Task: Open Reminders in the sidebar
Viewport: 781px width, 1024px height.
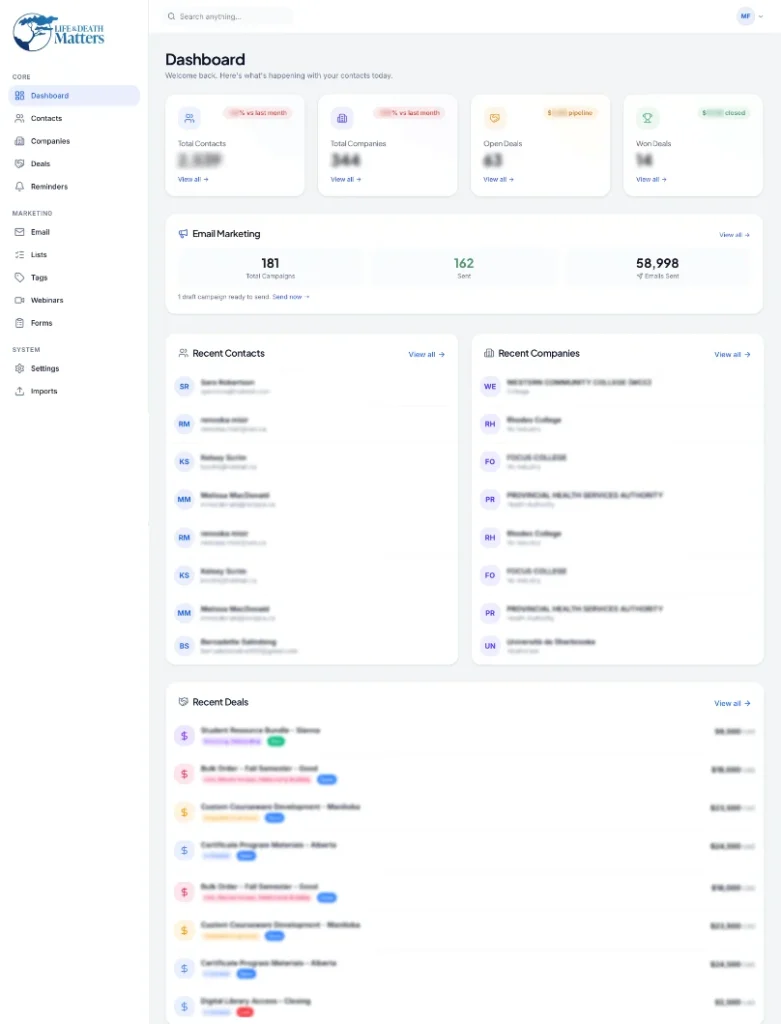Action: coord(74,187)
